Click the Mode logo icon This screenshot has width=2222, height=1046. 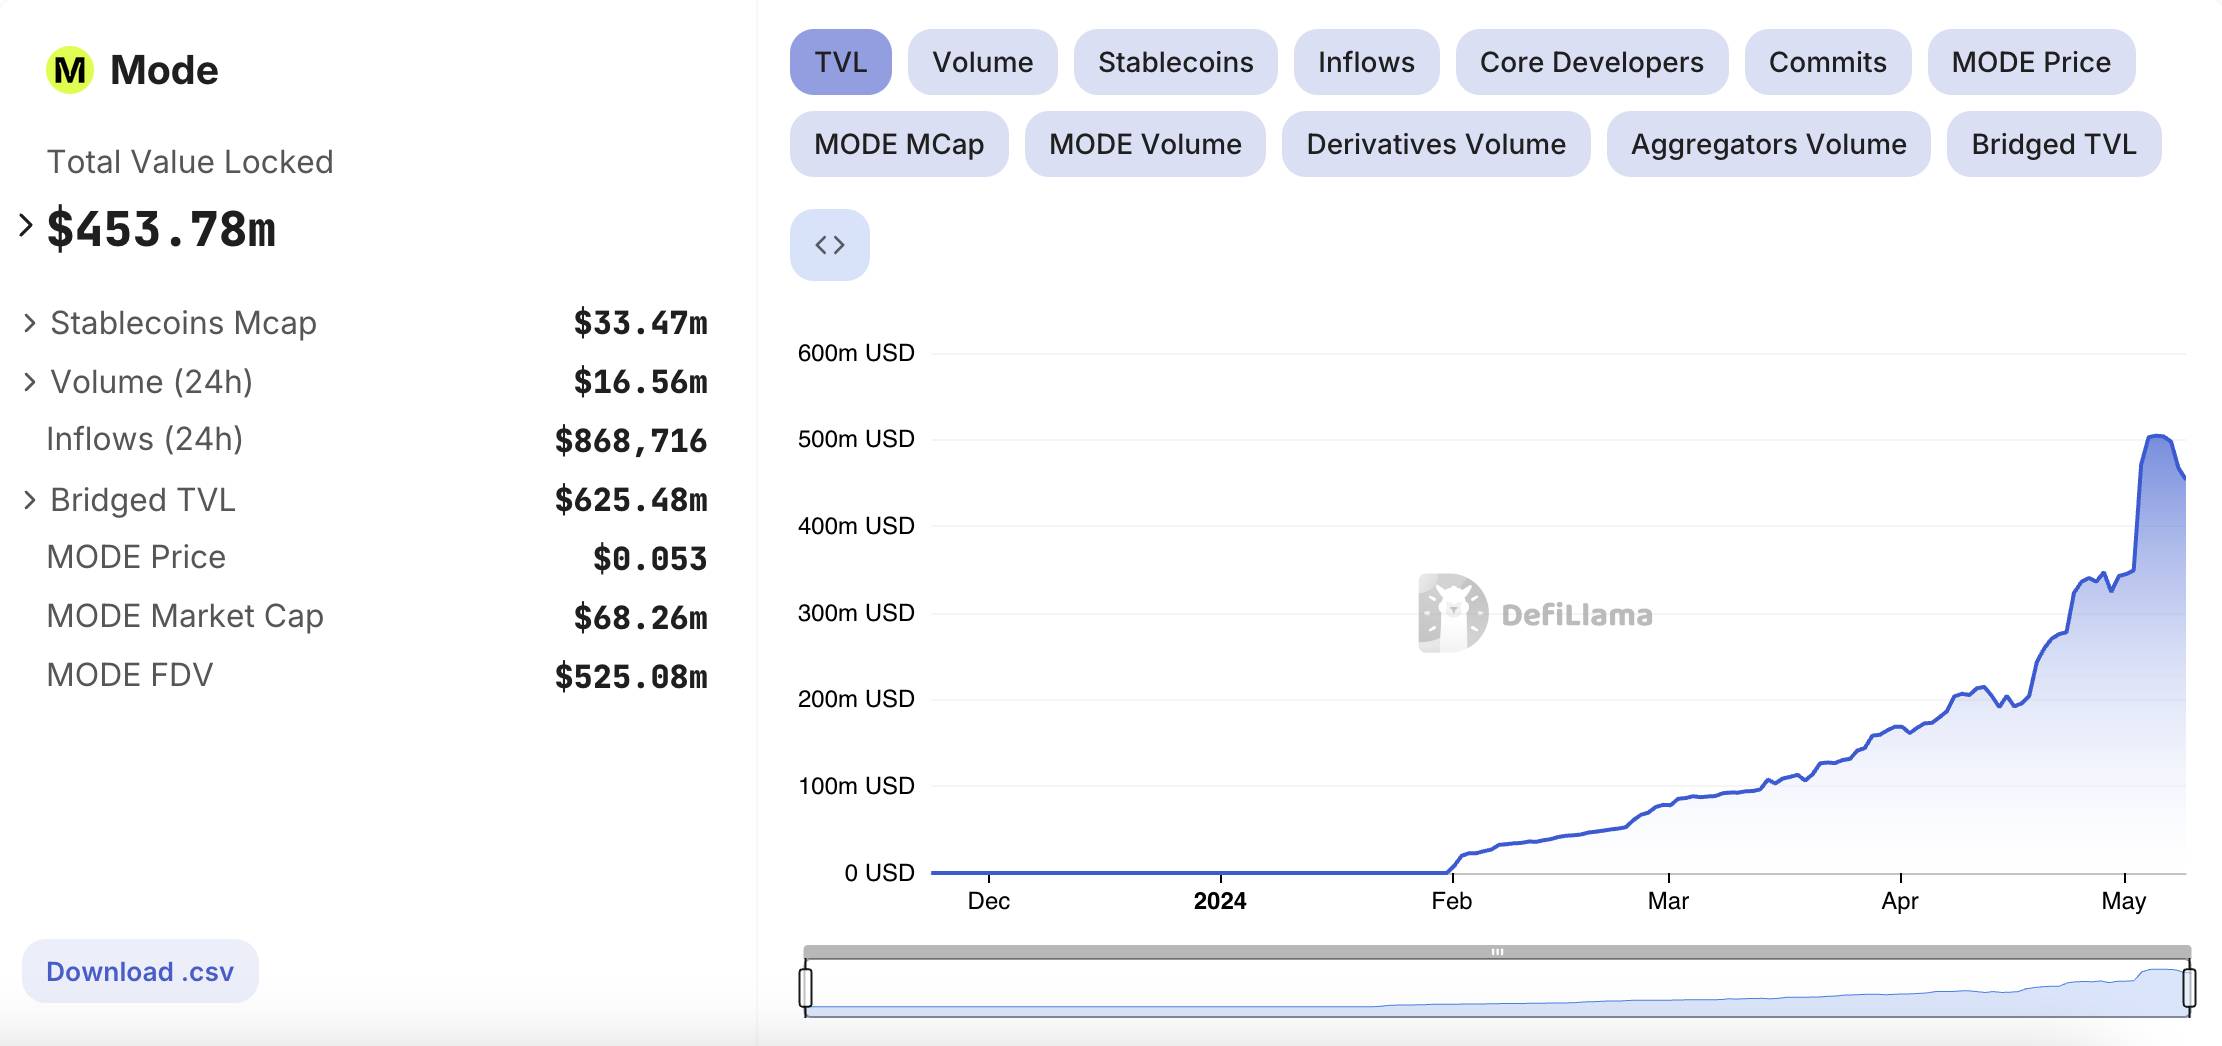70,70
